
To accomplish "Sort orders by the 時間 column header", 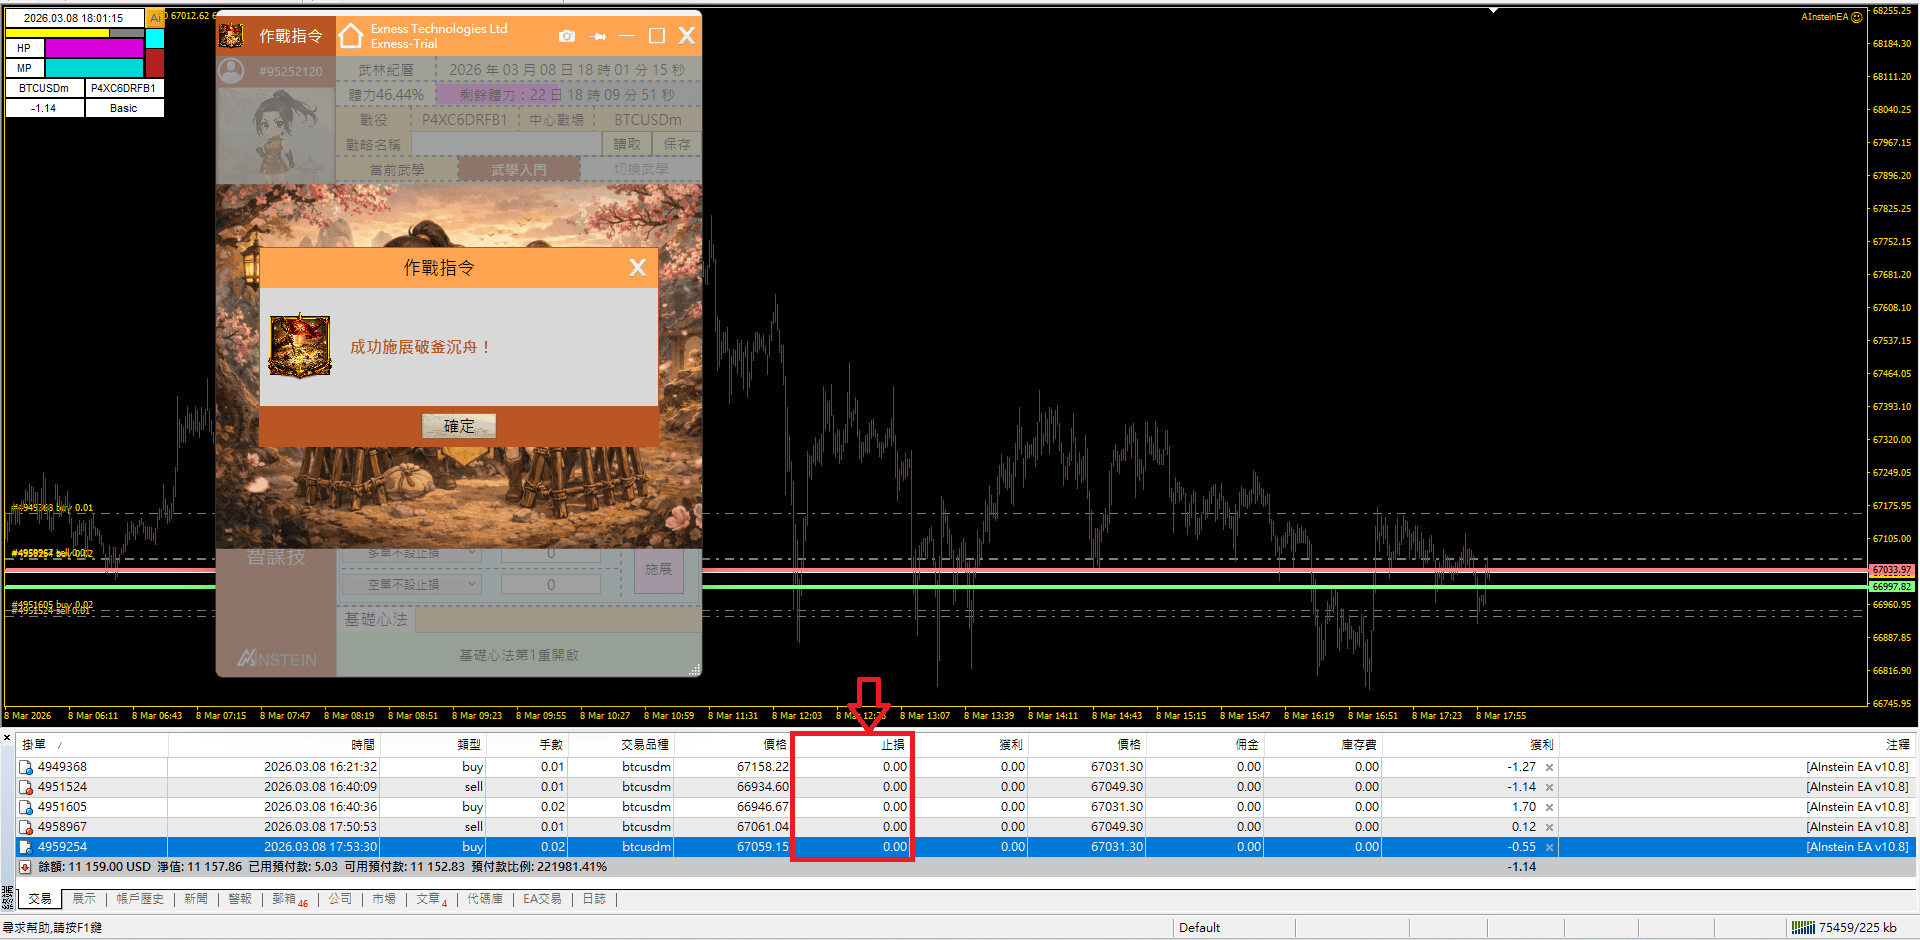I will [274, 745].
